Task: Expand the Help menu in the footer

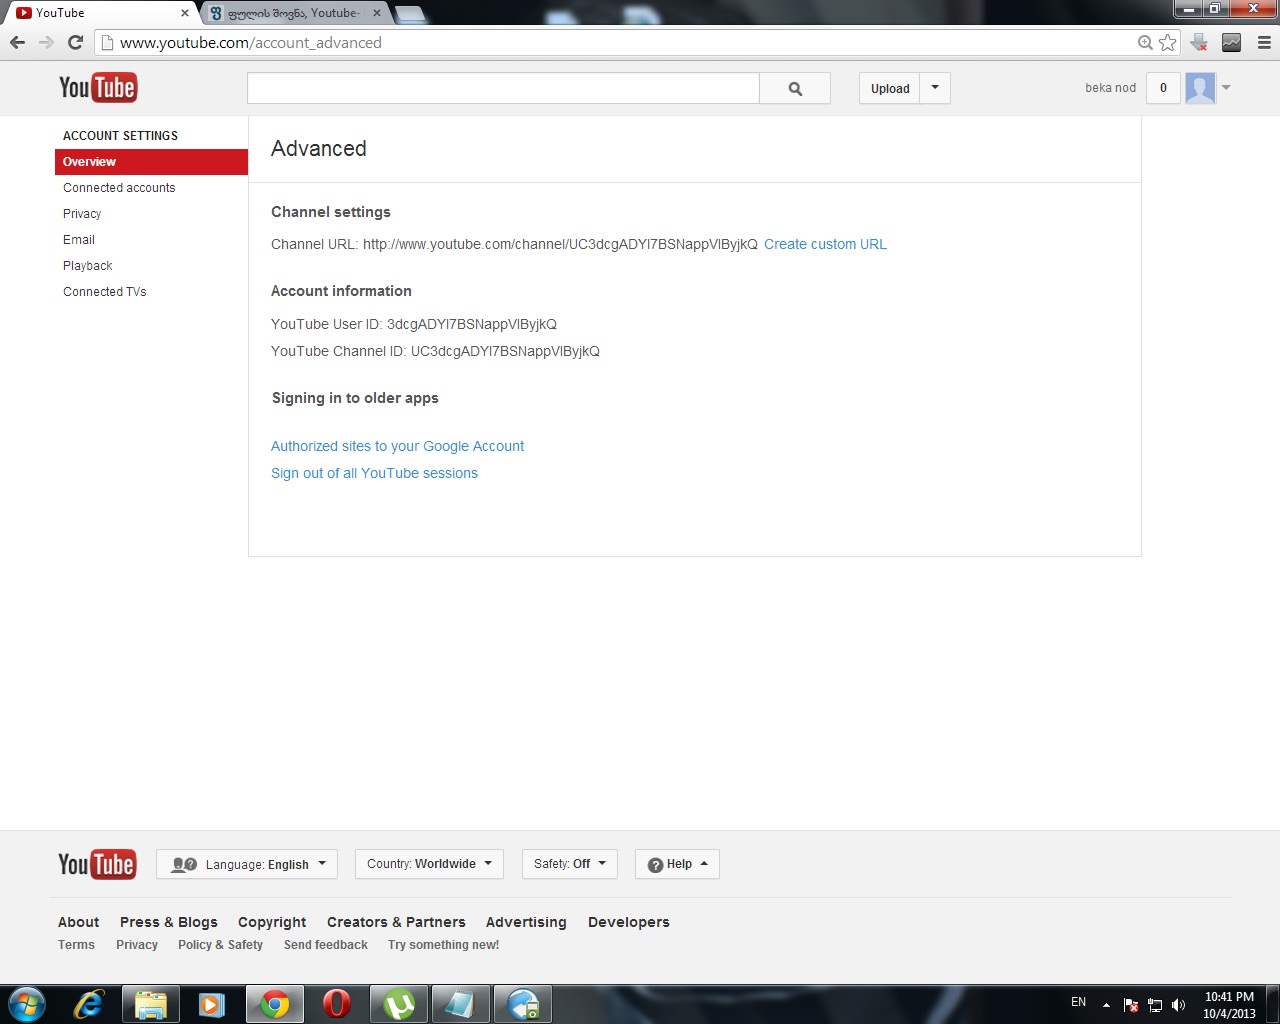Action: click(677, 864)
